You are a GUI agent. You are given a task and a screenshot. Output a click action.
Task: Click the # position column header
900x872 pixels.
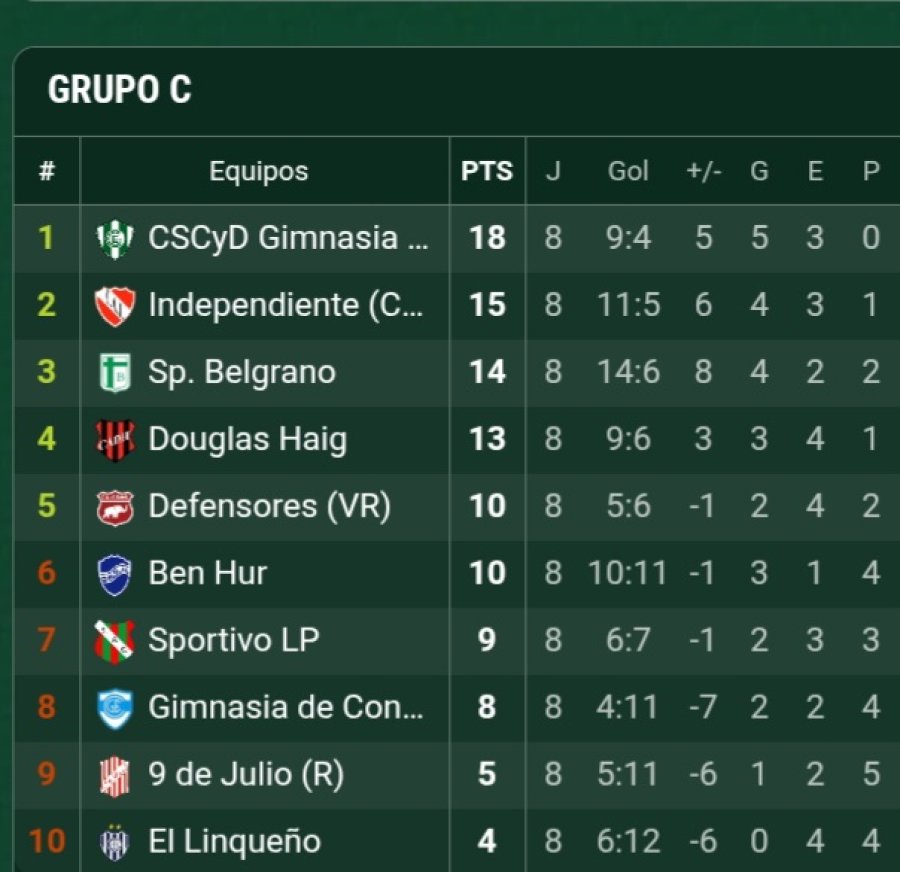click(x=46, y=171)
